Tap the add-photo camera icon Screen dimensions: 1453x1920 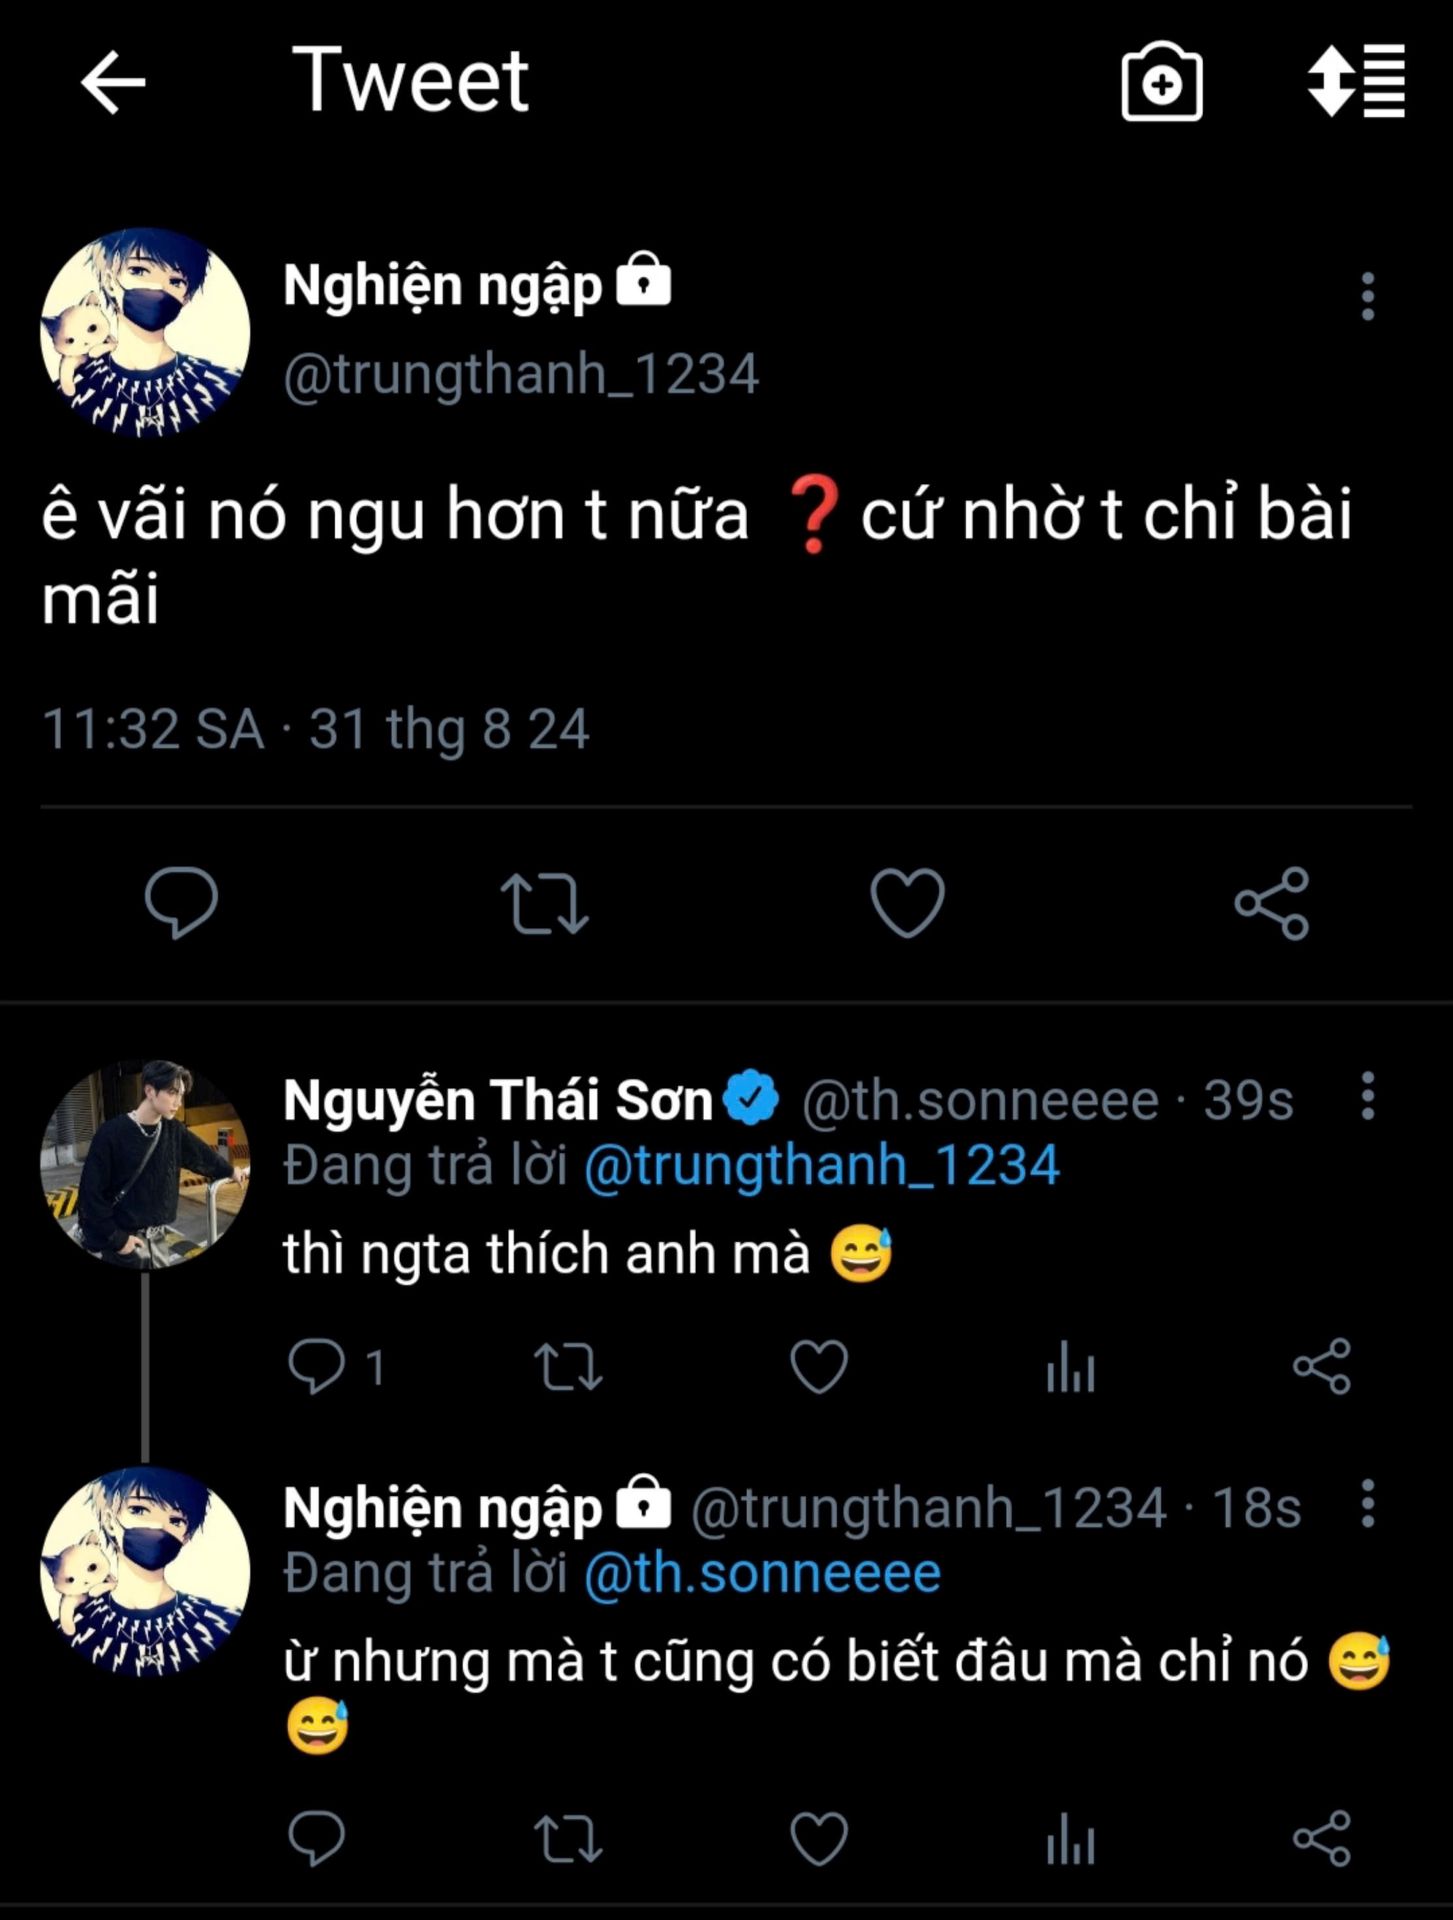point(1161,83)
